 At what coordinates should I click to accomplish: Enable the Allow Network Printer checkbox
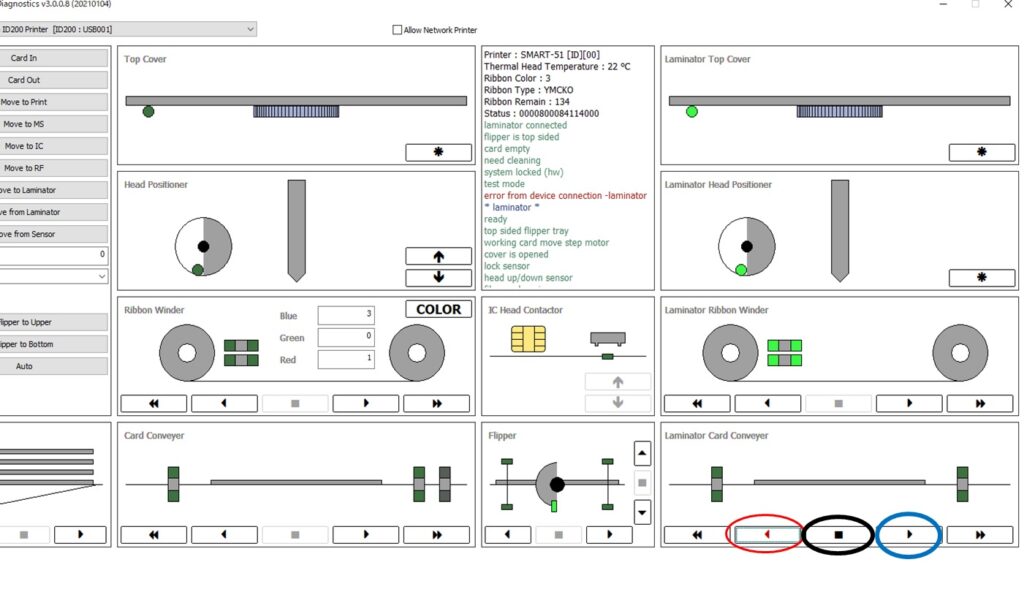pos(397,30)
